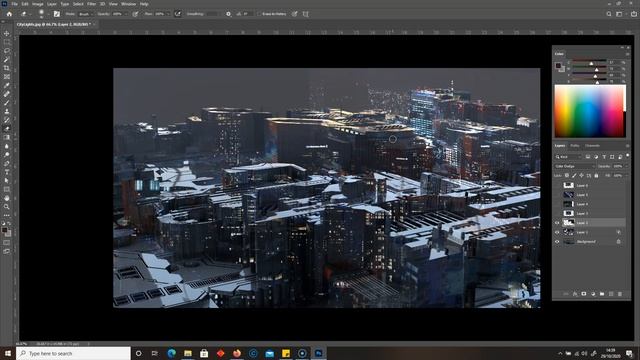The image size is (640, 360).
Task: Select the Brush tool
Action: pos(7,103)
